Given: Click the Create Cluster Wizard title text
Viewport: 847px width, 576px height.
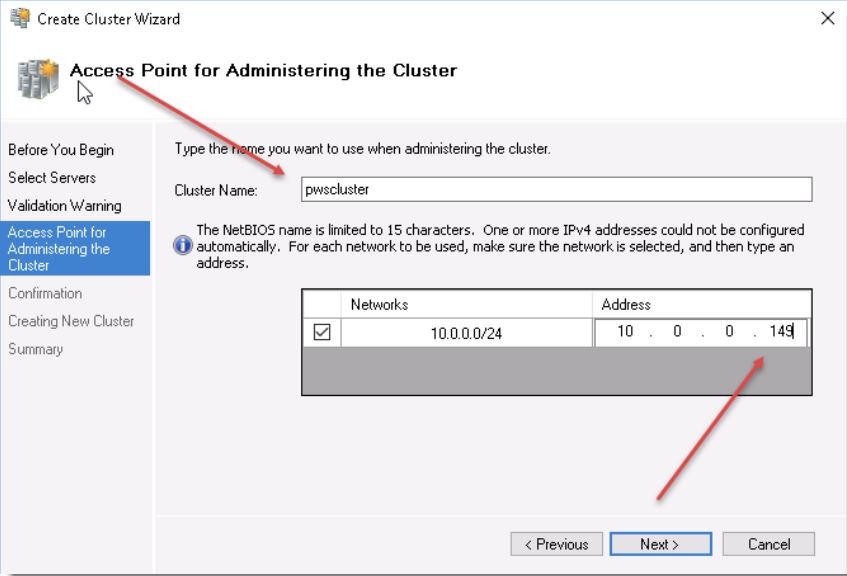Looking at the screenshot, I should [x=109, y=19].
